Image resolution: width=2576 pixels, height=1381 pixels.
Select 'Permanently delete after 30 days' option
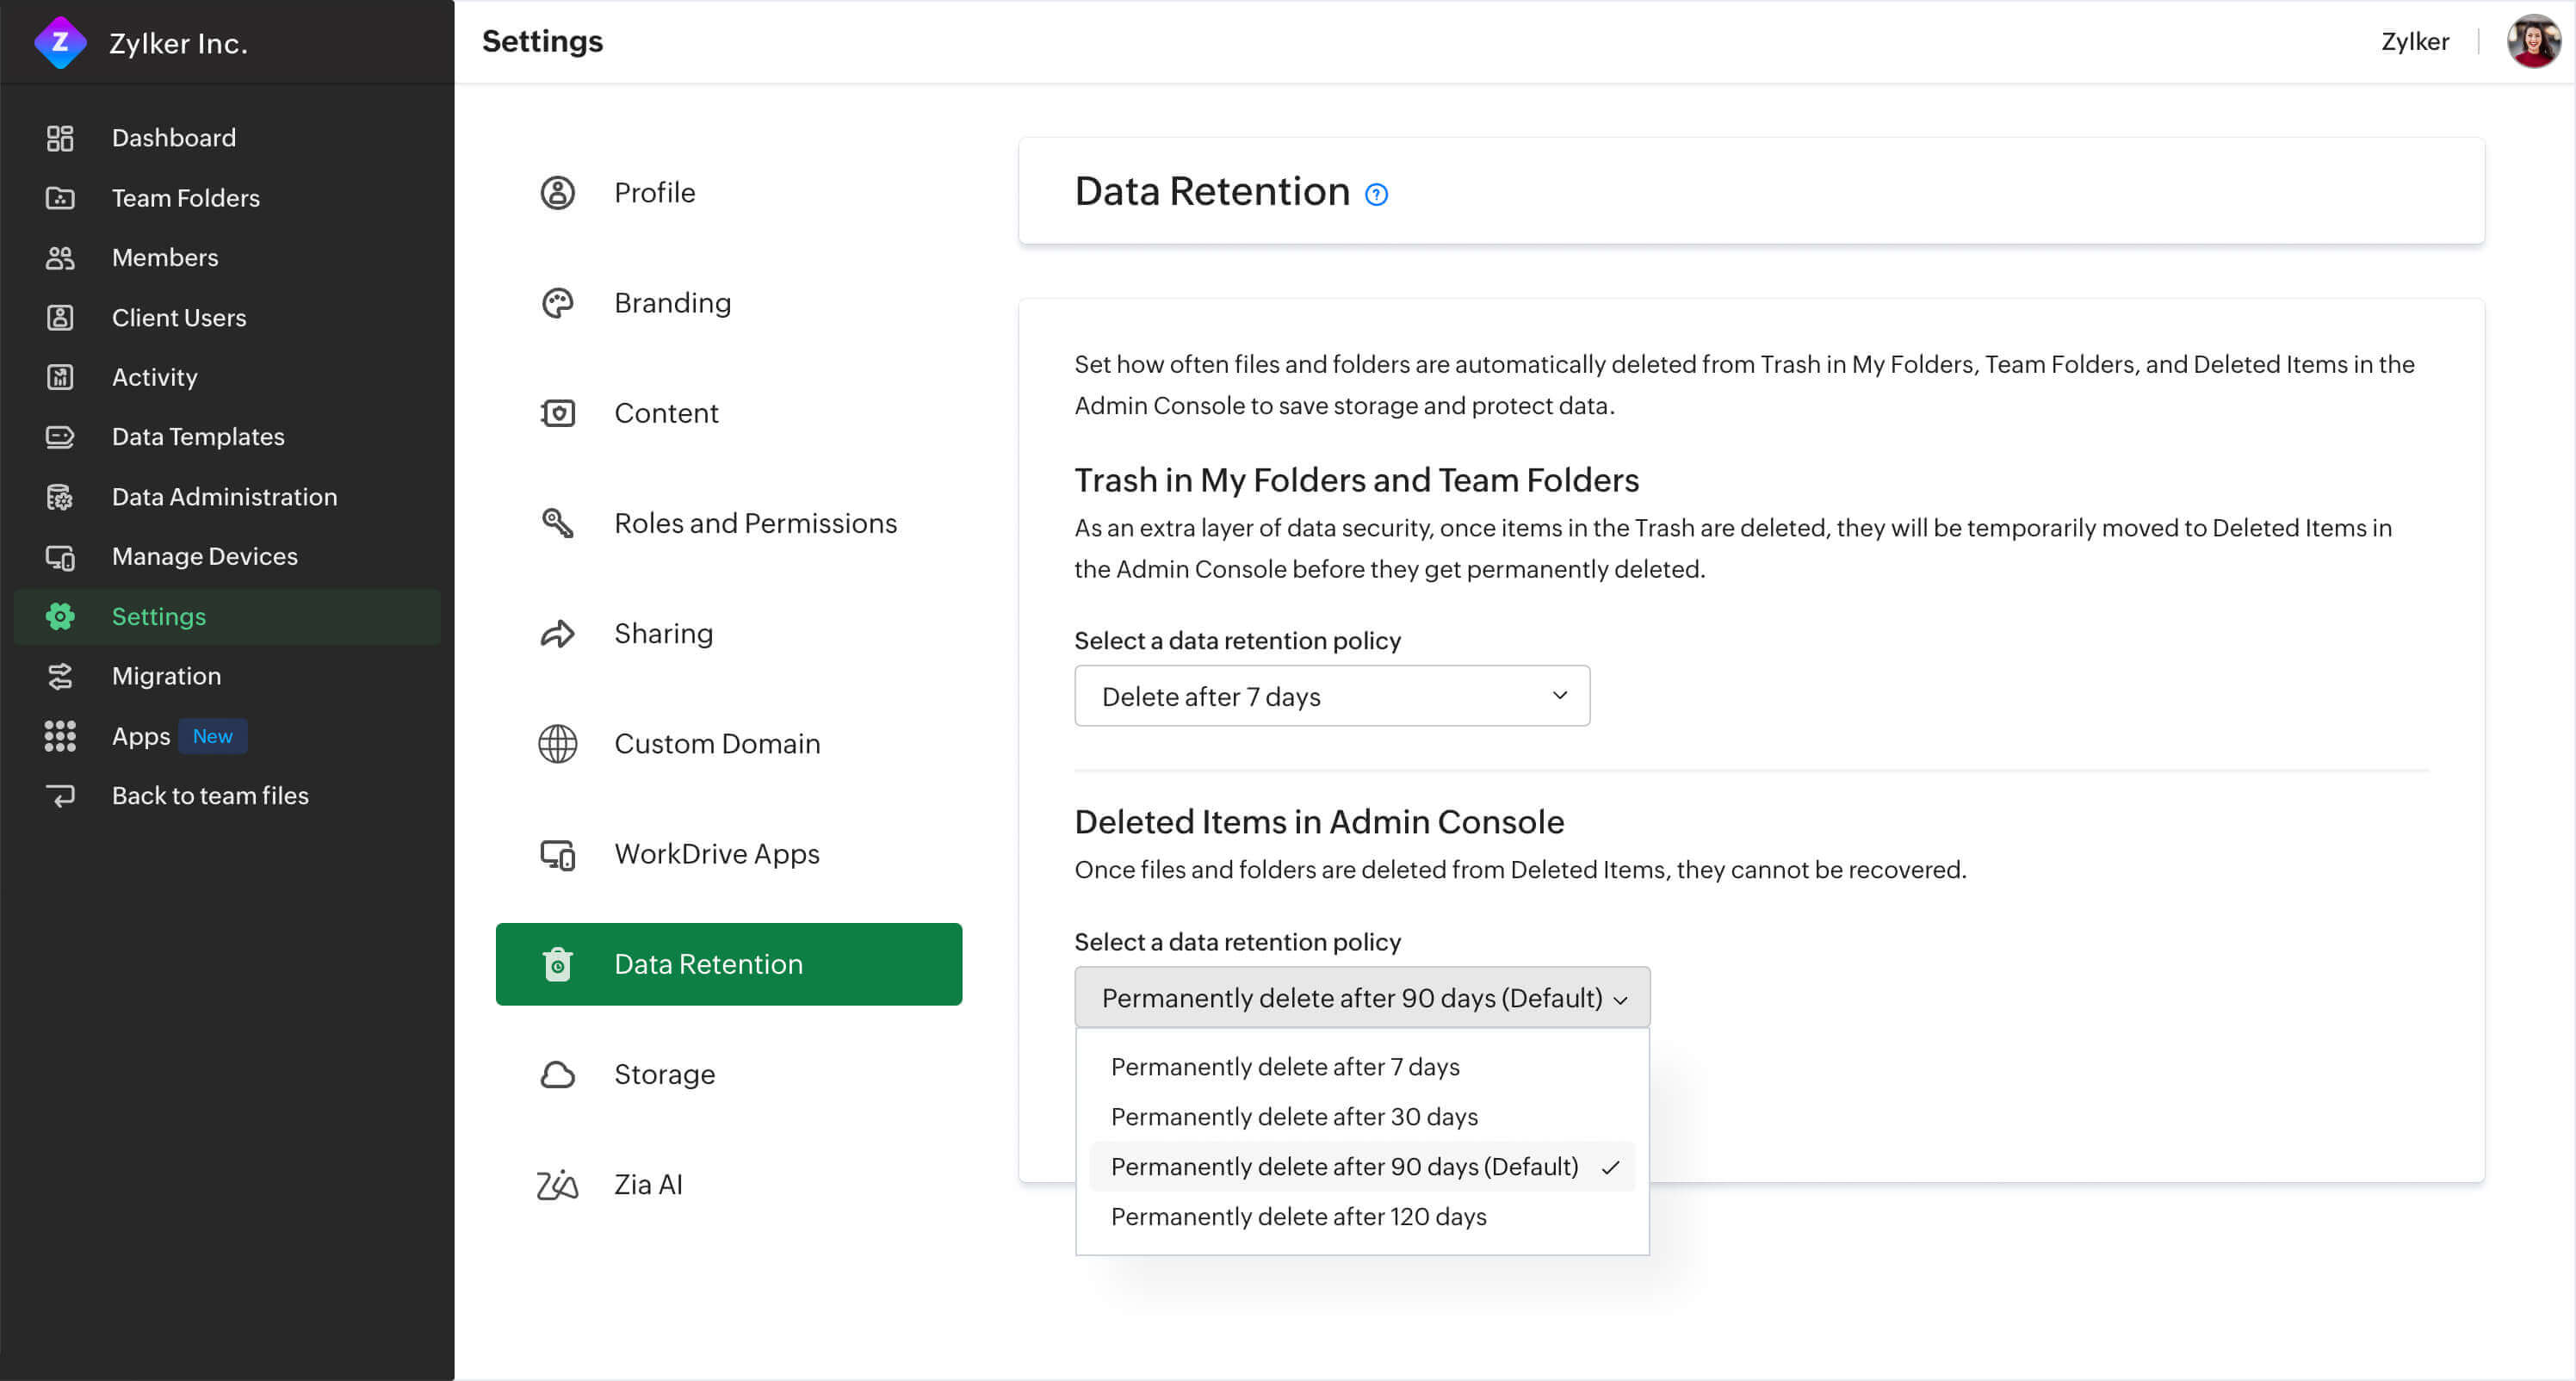pos(1291,1115)
